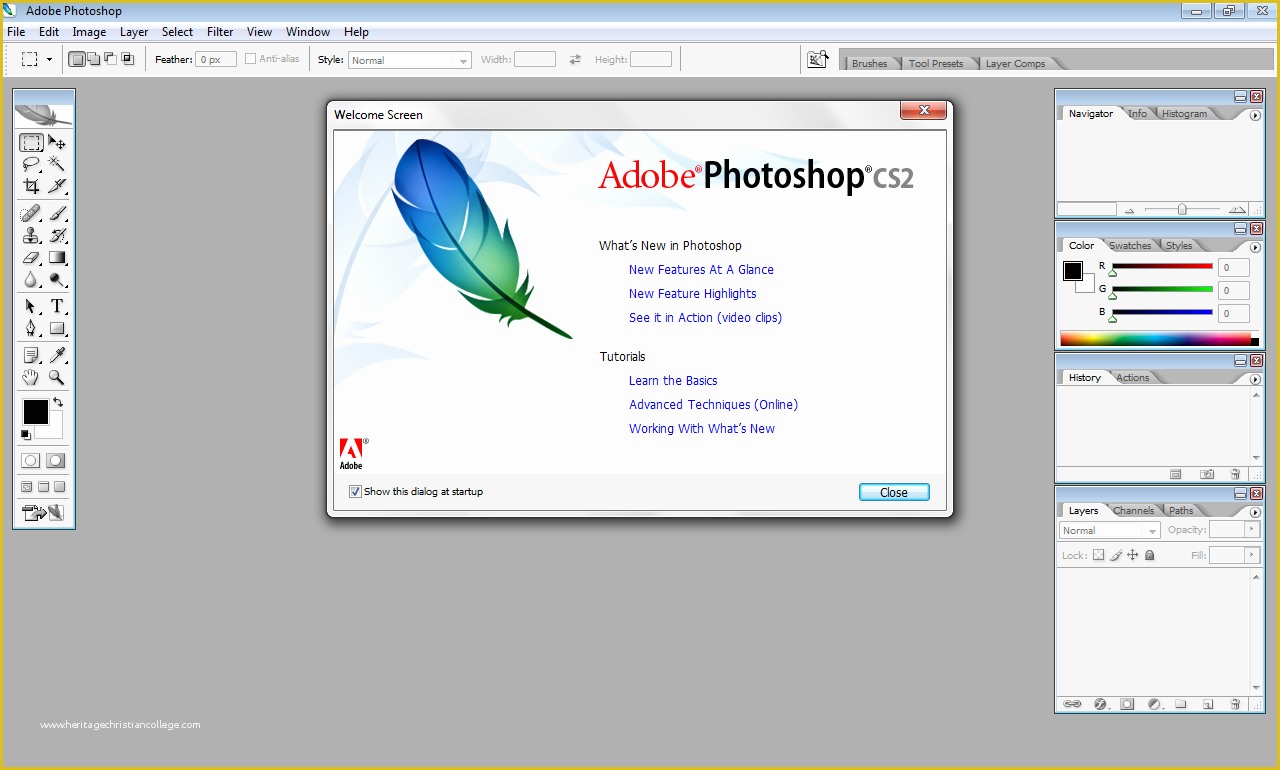Select the Eraser tool
Viewport: 1280px width, 770px height.
point(31,258)
